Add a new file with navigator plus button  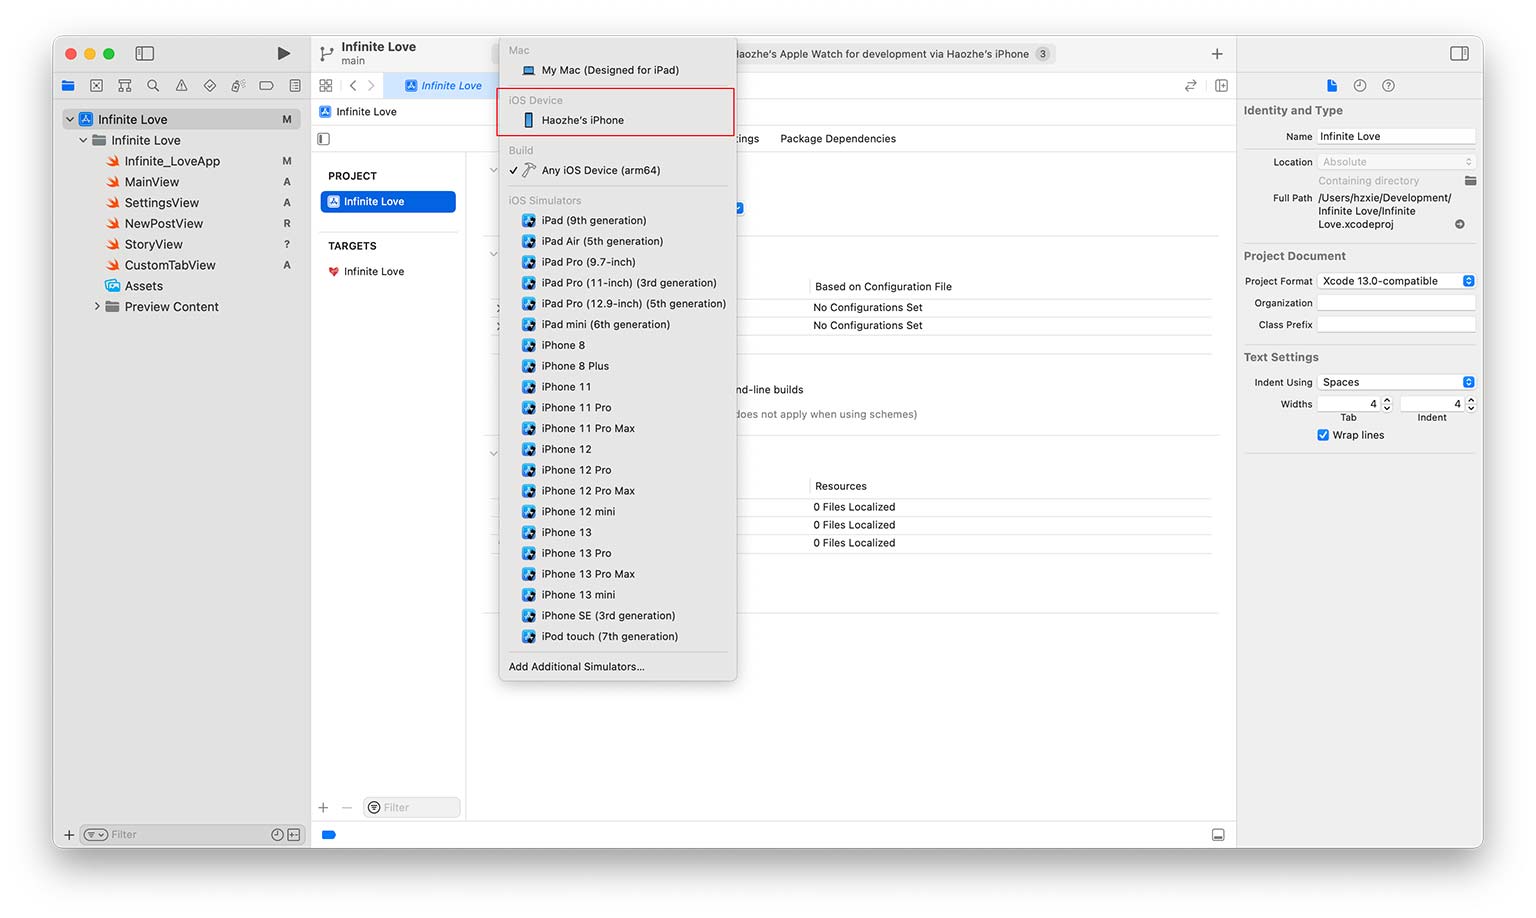pyautogui.click(x=69, y=835)
